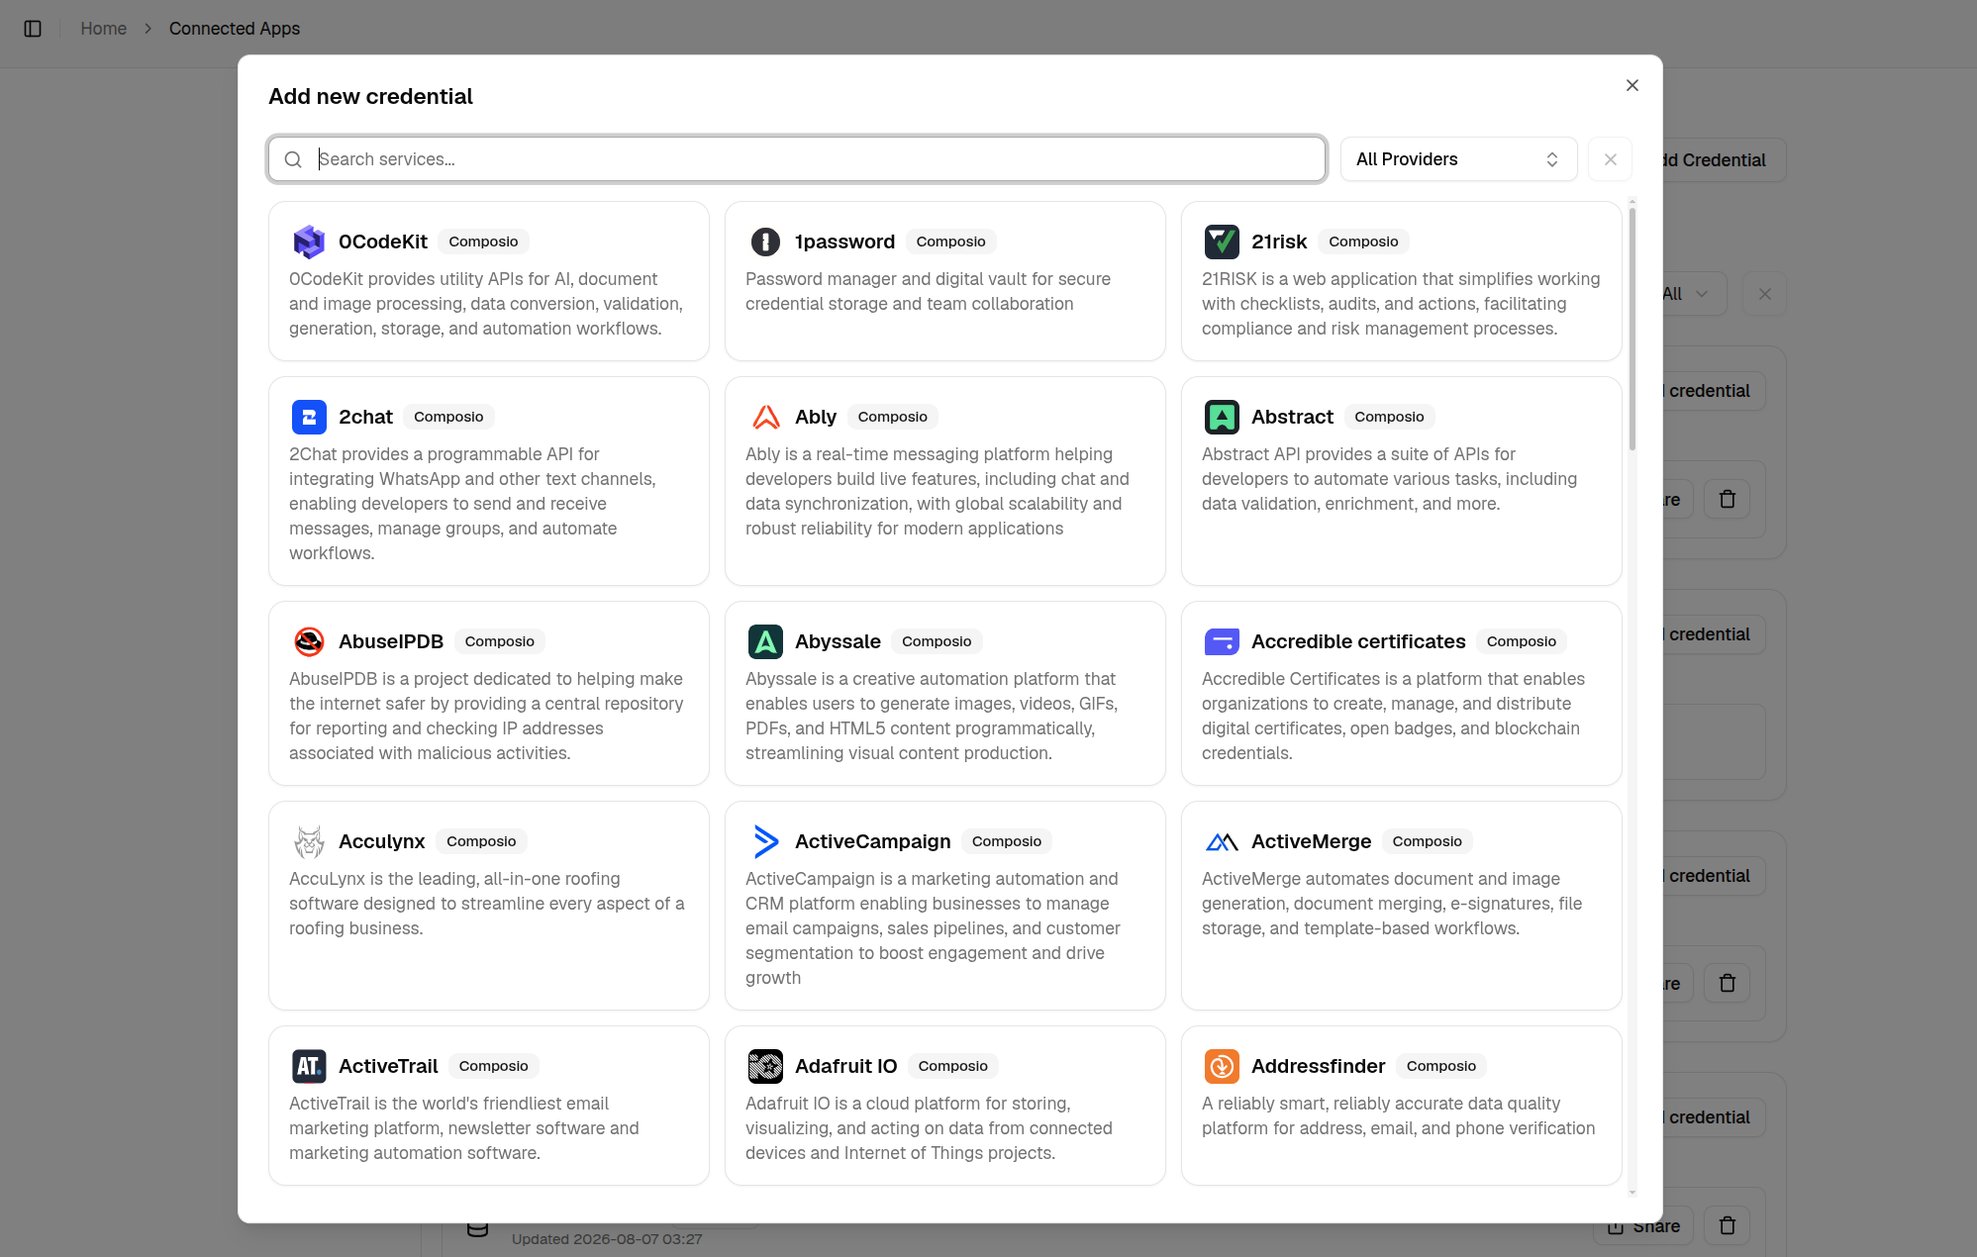Click the ActiveMerge logo icon
The height and width of the screenshot is (1257, 1977).
pos(1221,842)
